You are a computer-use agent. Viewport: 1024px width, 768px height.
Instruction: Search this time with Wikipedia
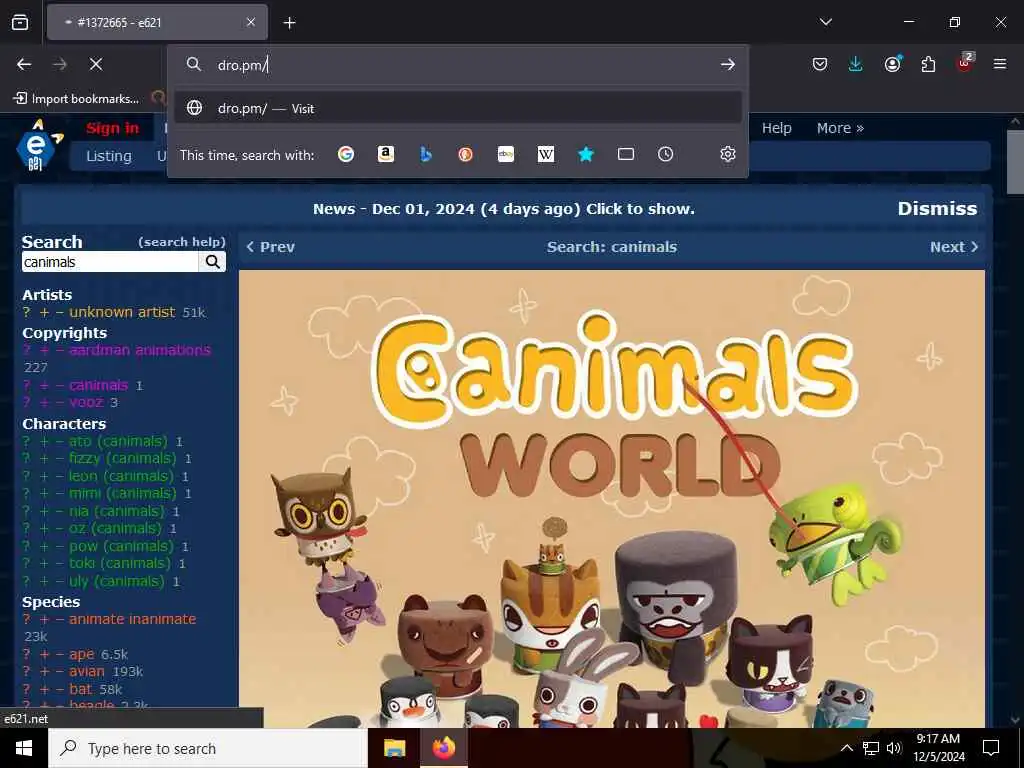pos(545,154)
